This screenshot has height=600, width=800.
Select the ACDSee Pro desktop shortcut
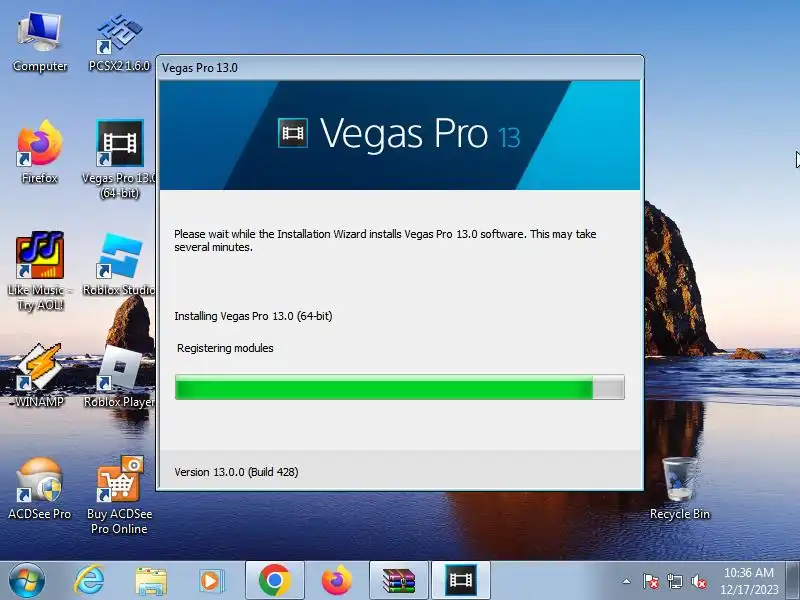(40, 488)
